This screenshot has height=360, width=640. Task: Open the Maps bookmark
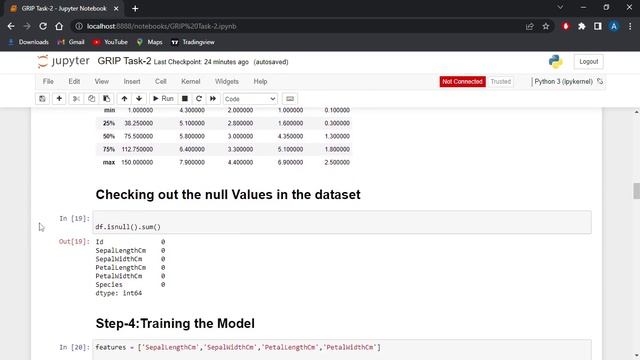[149, 42]
